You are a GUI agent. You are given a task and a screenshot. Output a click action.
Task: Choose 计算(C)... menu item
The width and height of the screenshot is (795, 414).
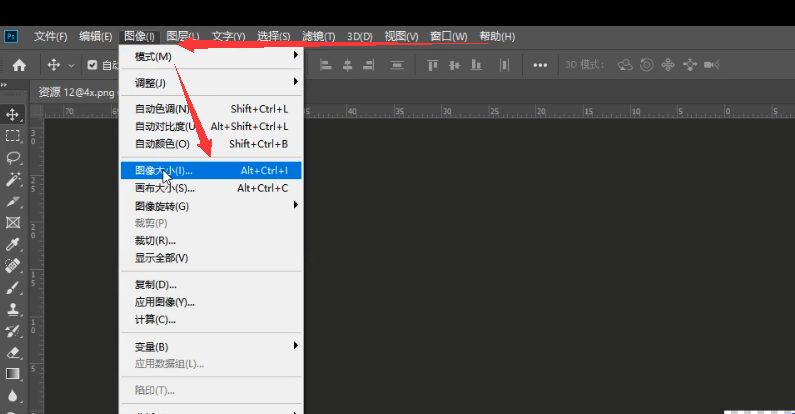[x=211, y=320]
